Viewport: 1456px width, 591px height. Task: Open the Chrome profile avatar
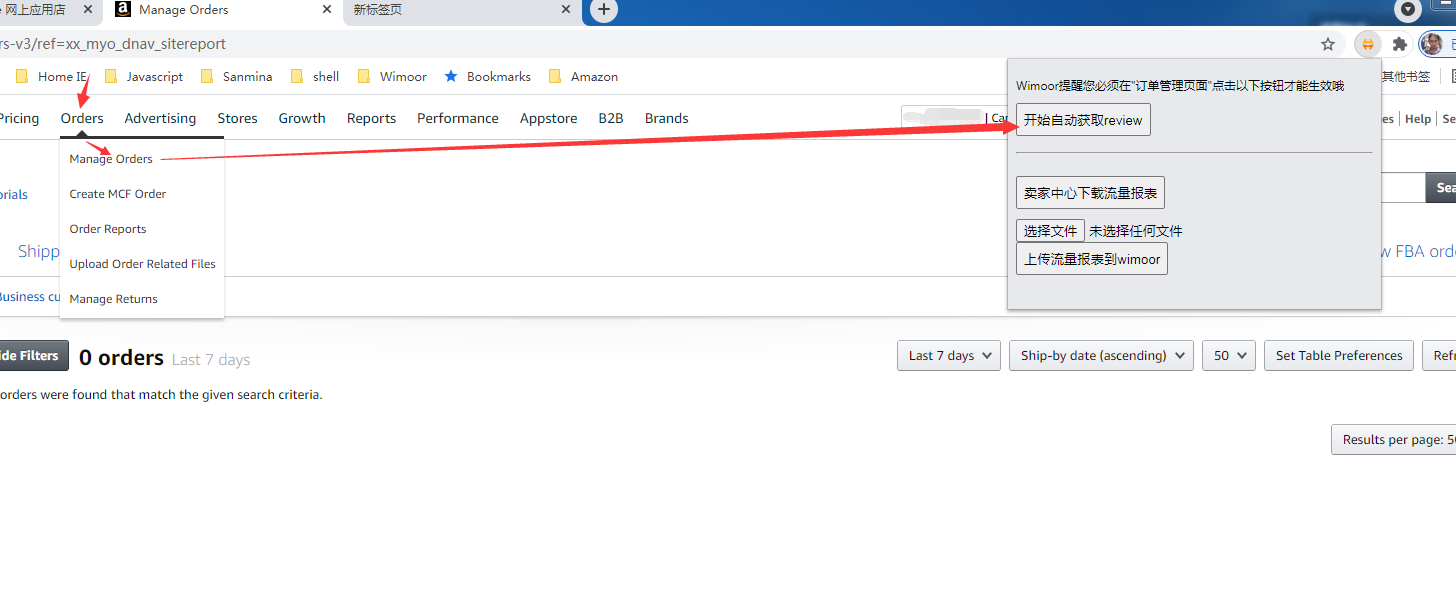click(1432, 44)
